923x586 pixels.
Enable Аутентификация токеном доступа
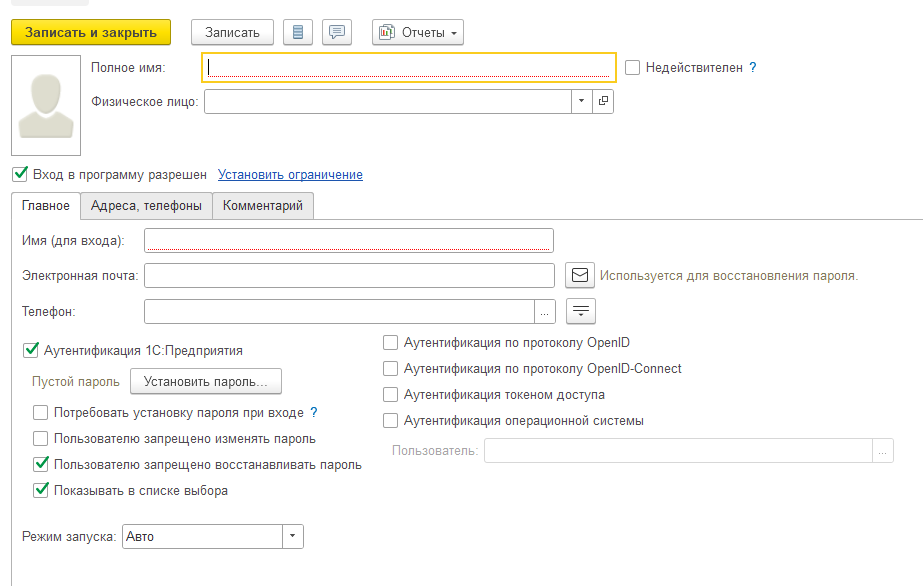tap(390, 394)
